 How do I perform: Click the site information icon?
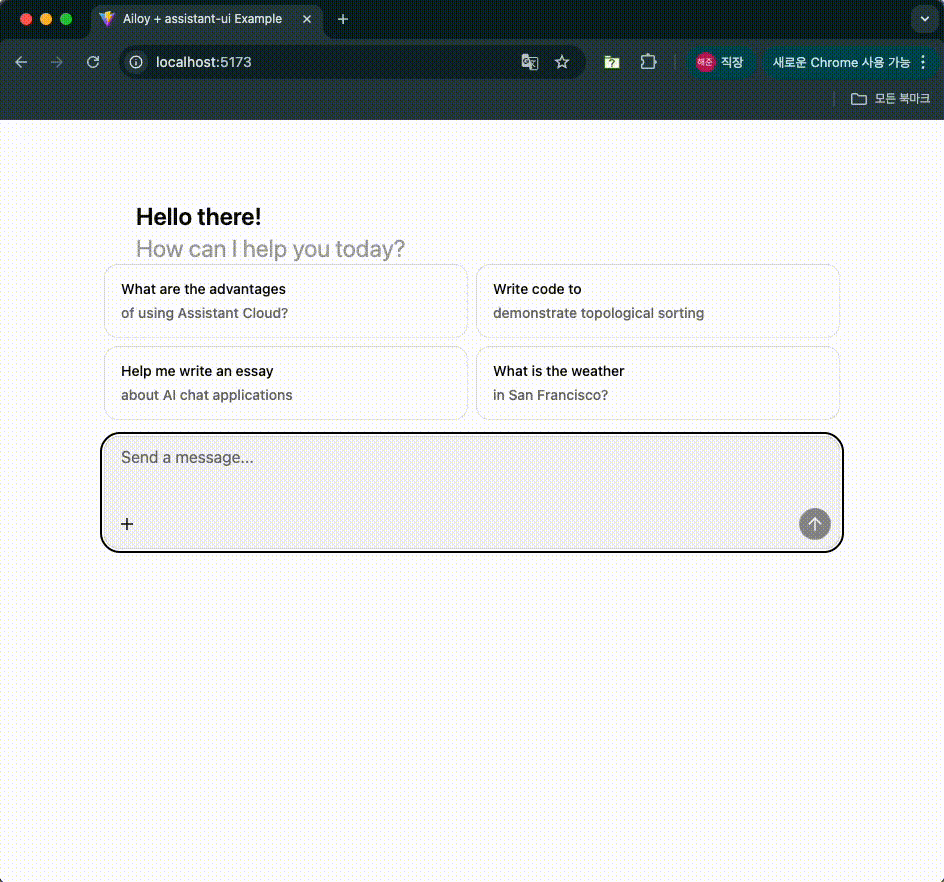(137, 62)
